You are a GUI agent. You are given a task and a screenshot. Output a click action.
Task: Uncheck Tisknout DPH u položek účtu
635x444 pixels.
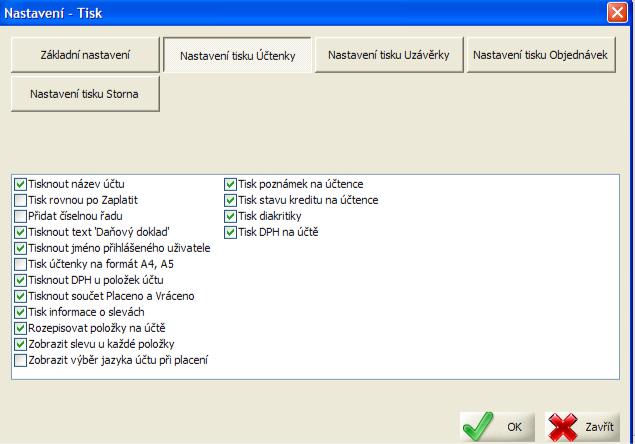click(x=20, y=280)
